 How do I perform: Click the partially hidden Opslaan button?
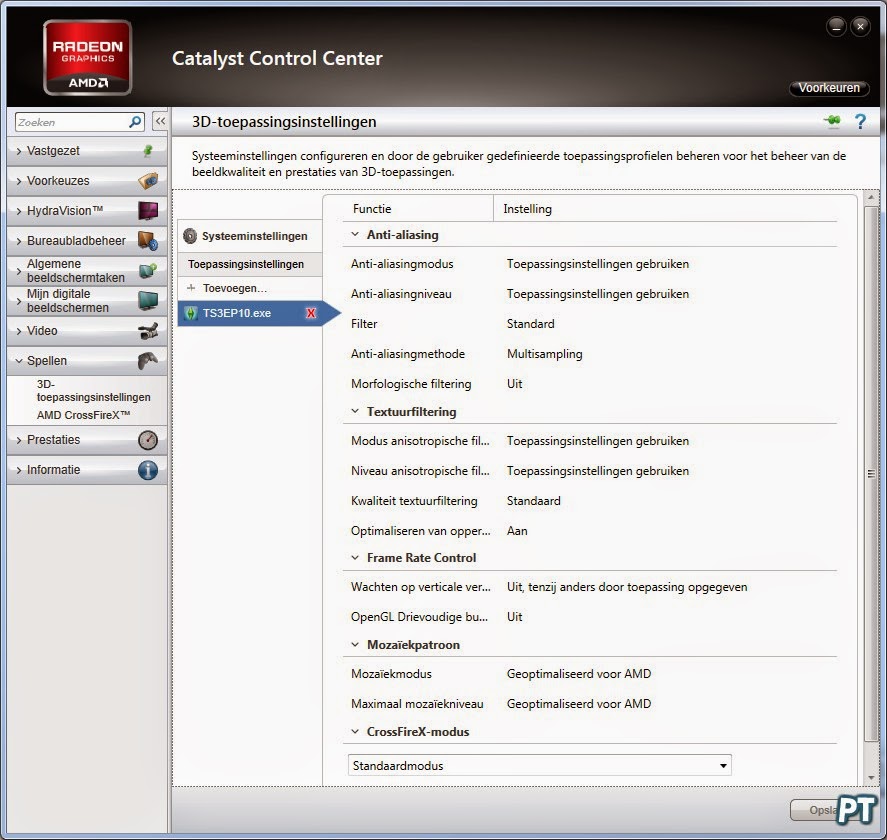pyautogui.click(x=813, y=810)
